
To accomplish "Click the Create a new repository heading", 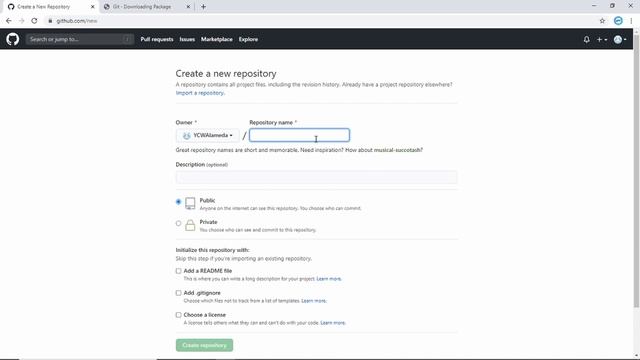I will 226,73.
